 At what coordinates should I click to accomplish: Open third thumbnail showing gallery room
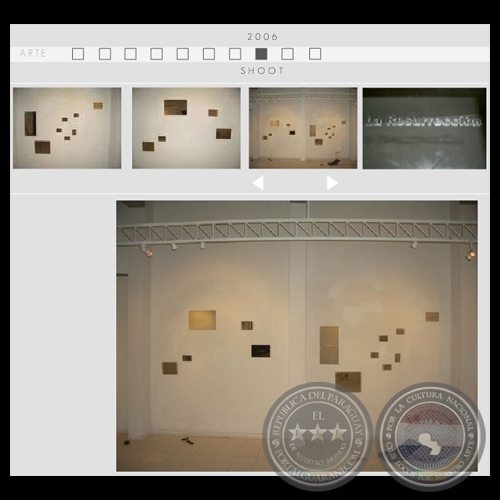pos(303,128)
